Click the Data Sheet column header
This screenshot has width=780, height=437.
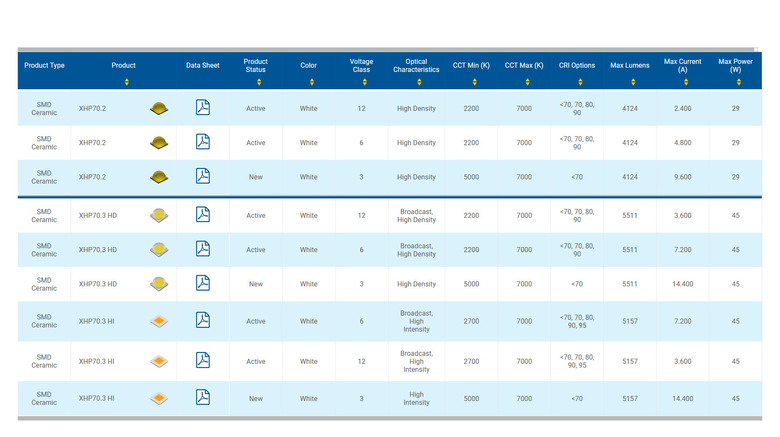pos(202,65)
